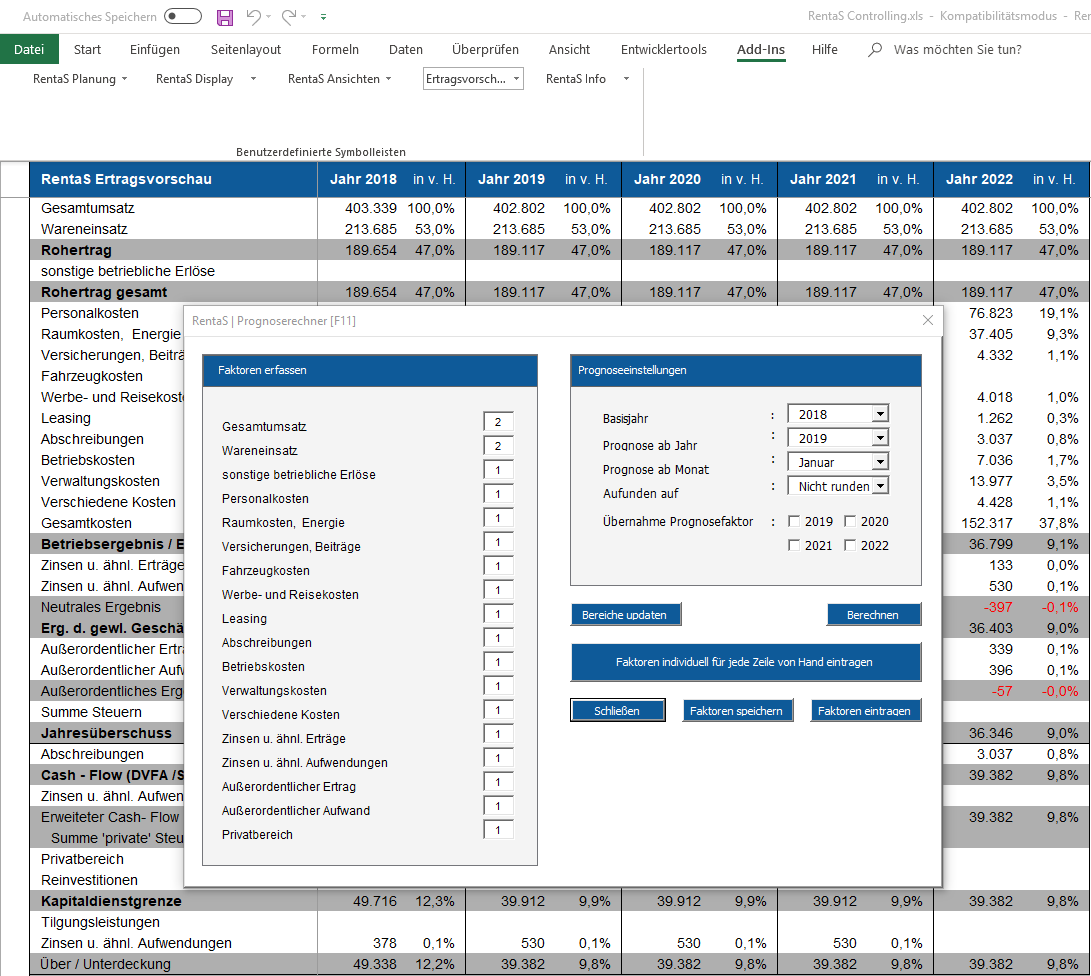Click the 'Werbe- und Reisekosten' factor field

(498, 590)
